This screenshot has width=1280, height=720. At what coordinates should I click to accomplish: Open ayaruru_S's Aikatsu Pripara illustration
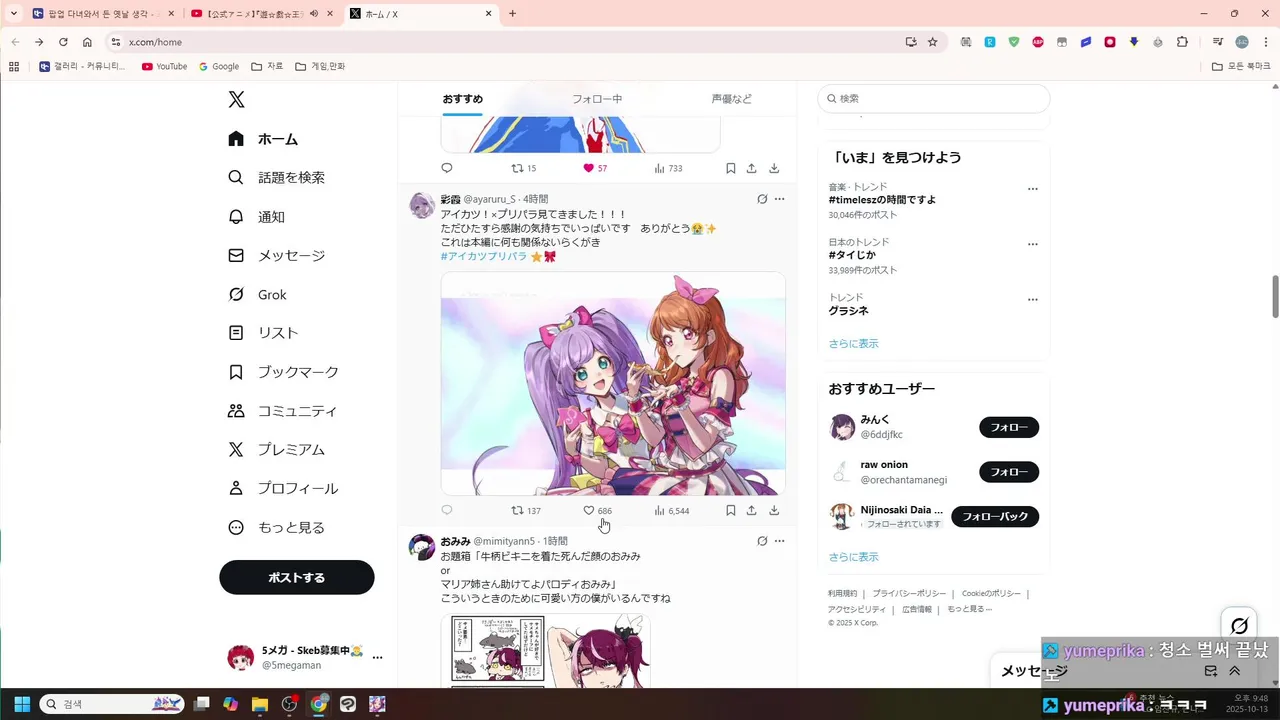tap(613, 384)
